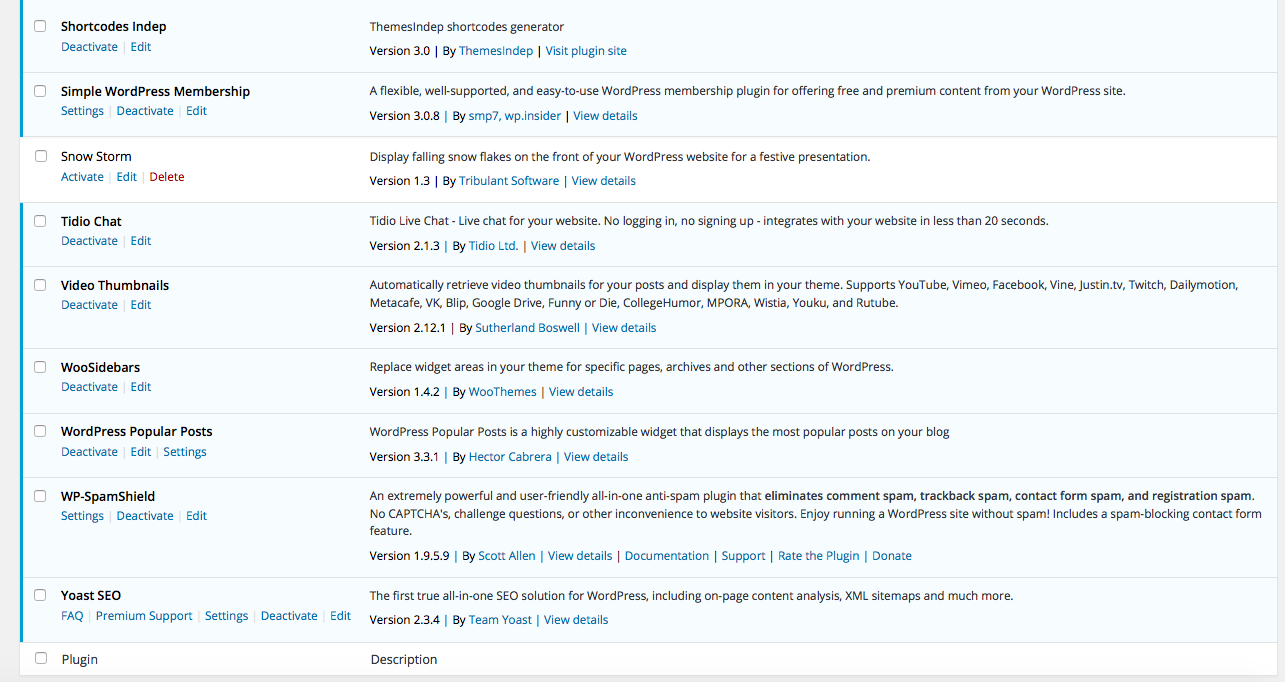Deactivate Simple WordPress Membership

145,111
